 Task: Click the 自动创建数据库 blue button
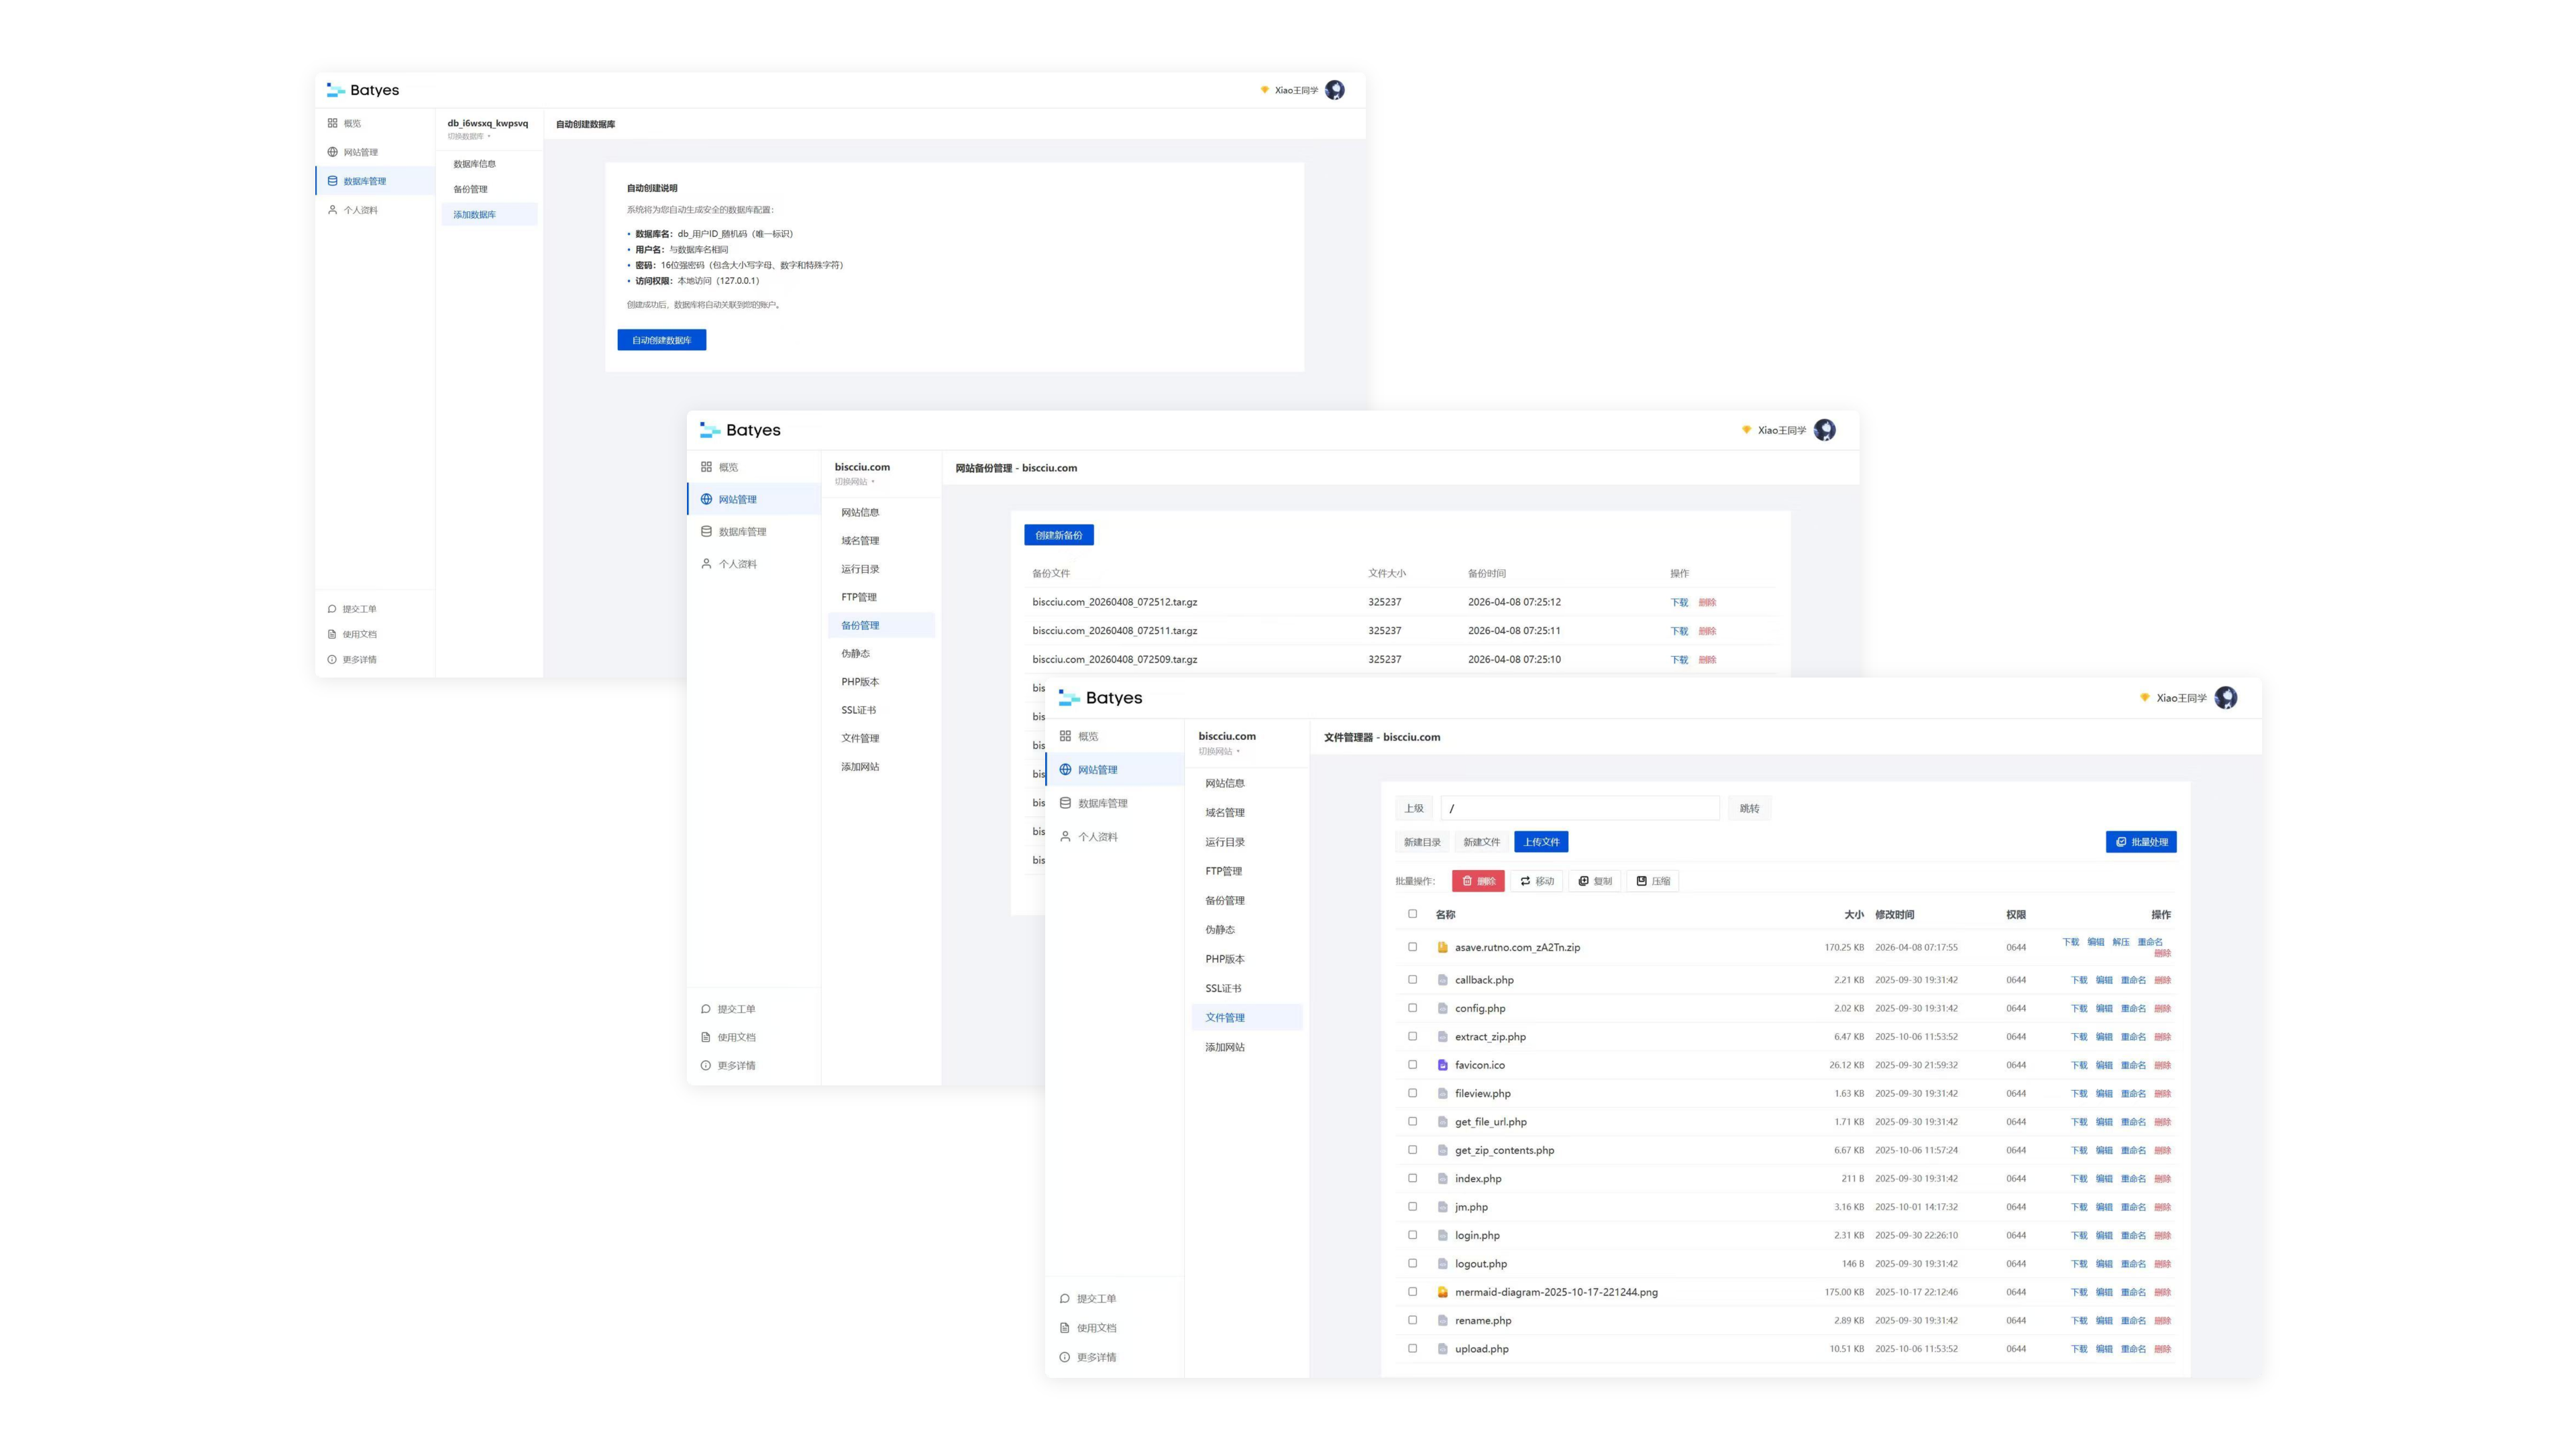click(x=661, y=340)
